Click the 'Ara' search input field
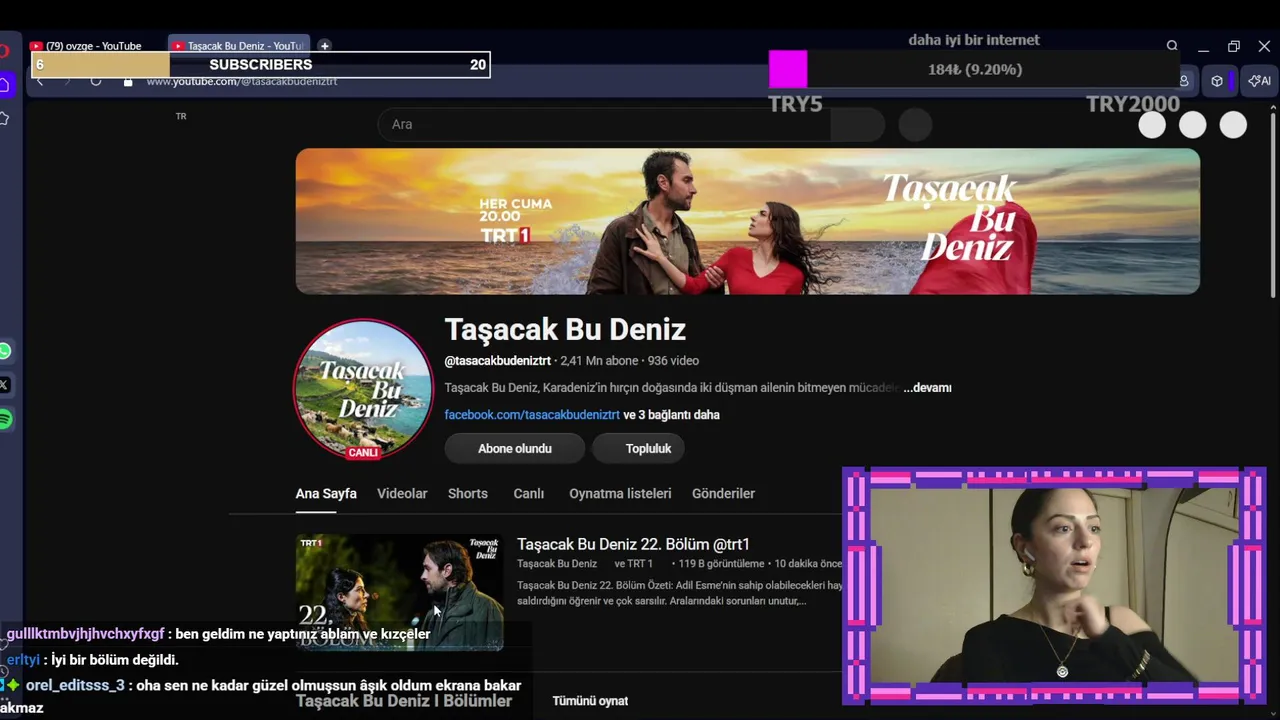Viewport: 1280px width, 720px height. 604,124
